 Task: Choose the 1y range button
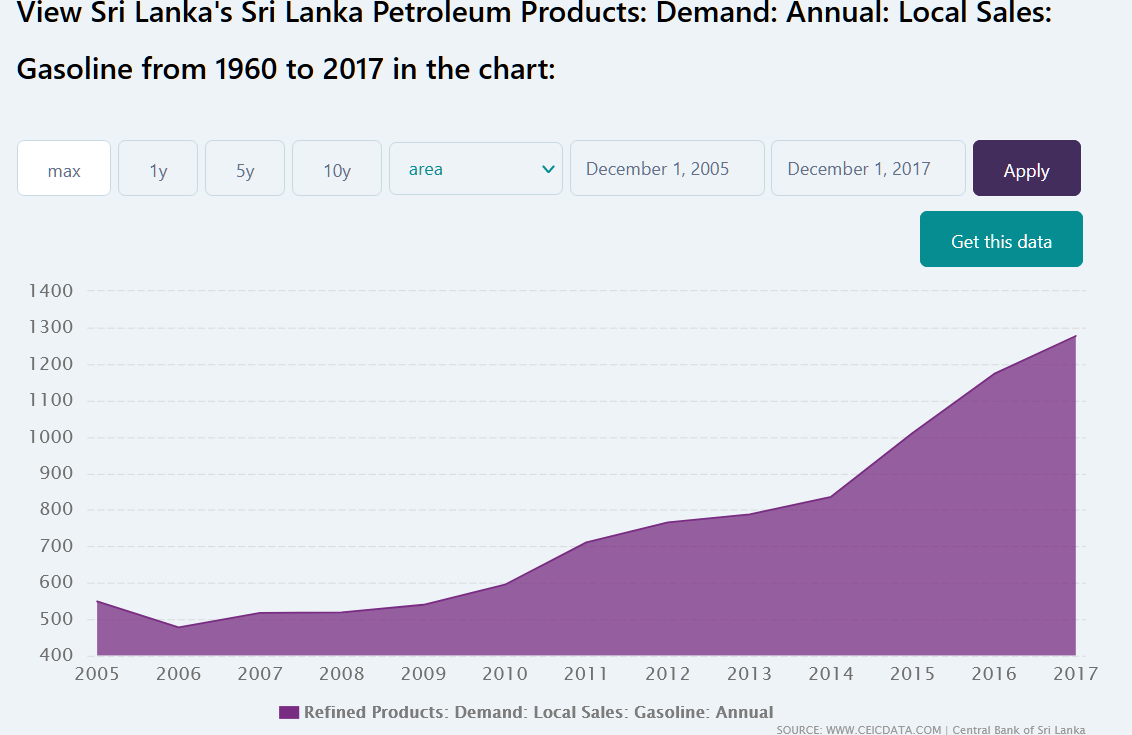pos(158,168)
